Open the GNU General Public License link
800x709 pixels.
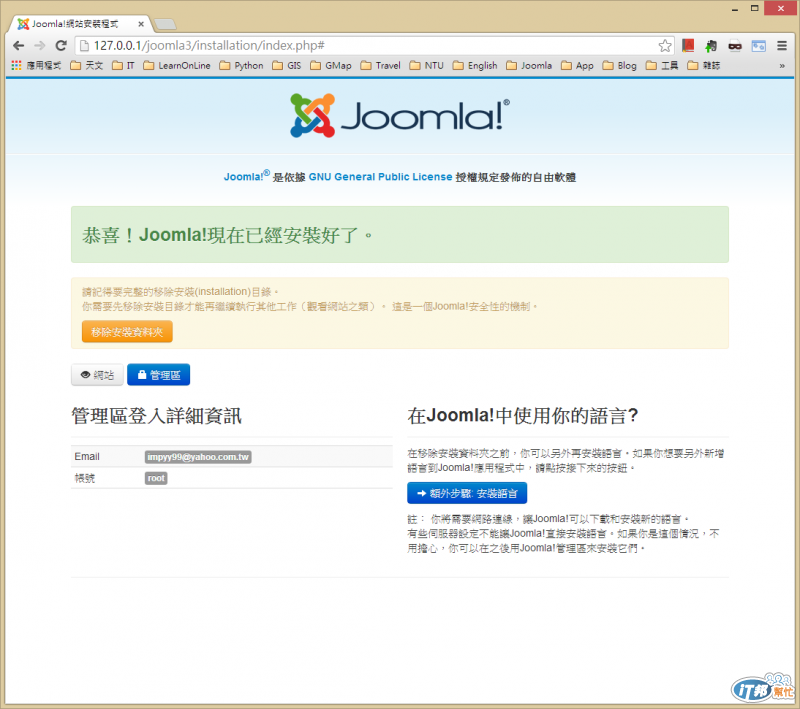point(380,177)
